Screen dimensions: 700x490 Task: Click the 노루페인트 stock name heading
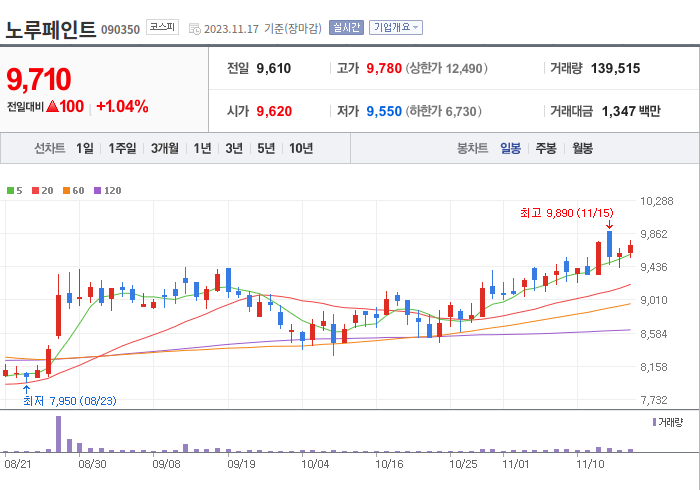(50, 30)
